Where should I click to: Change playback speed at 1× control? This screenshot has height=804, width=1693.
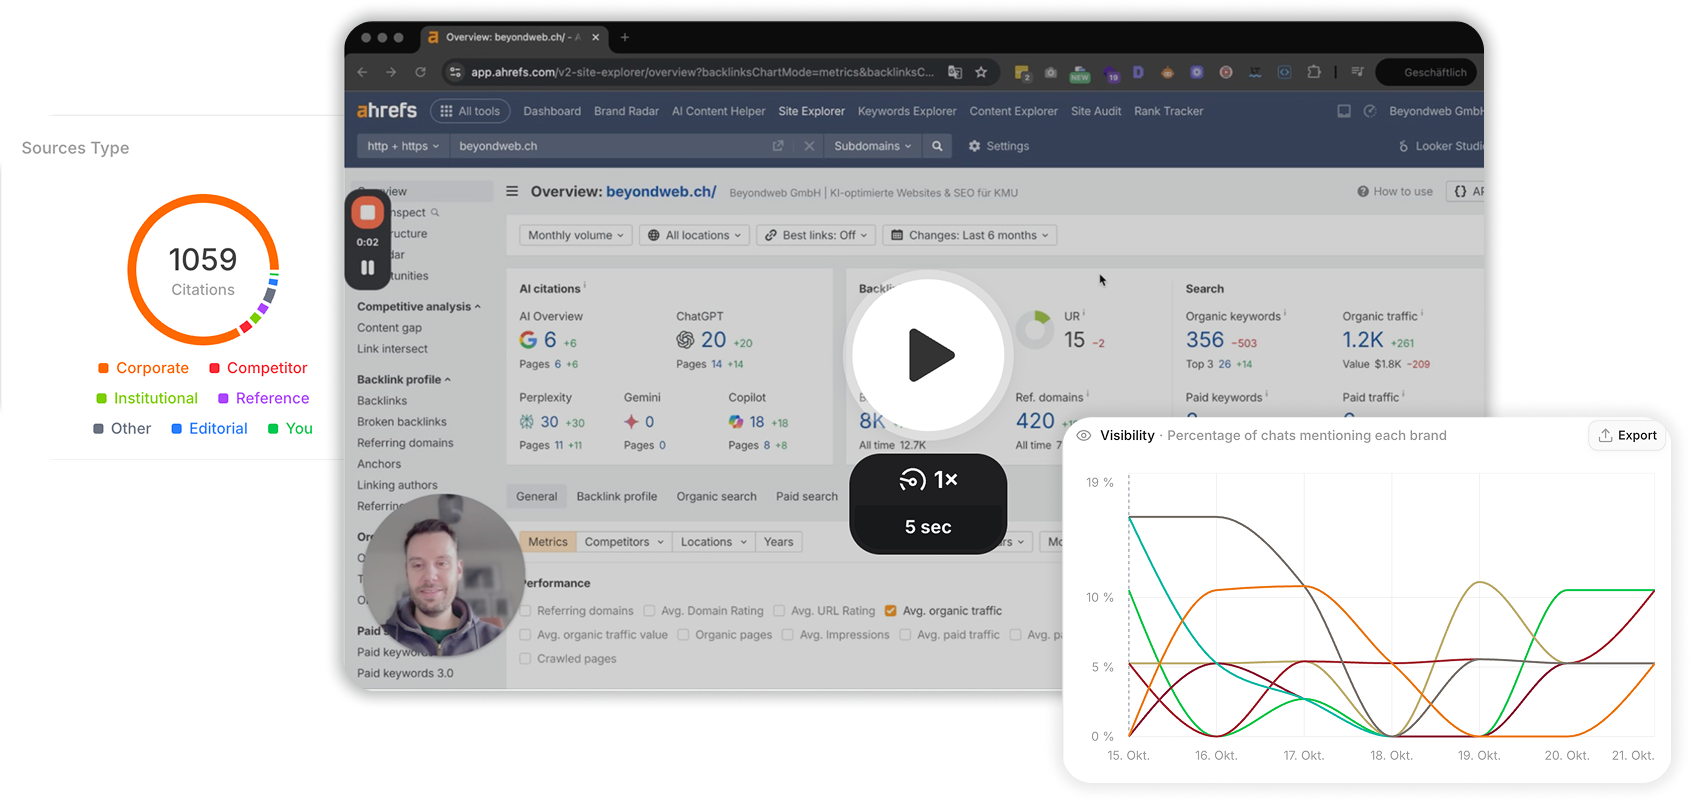pyautogui.click(x=928, y=480)
